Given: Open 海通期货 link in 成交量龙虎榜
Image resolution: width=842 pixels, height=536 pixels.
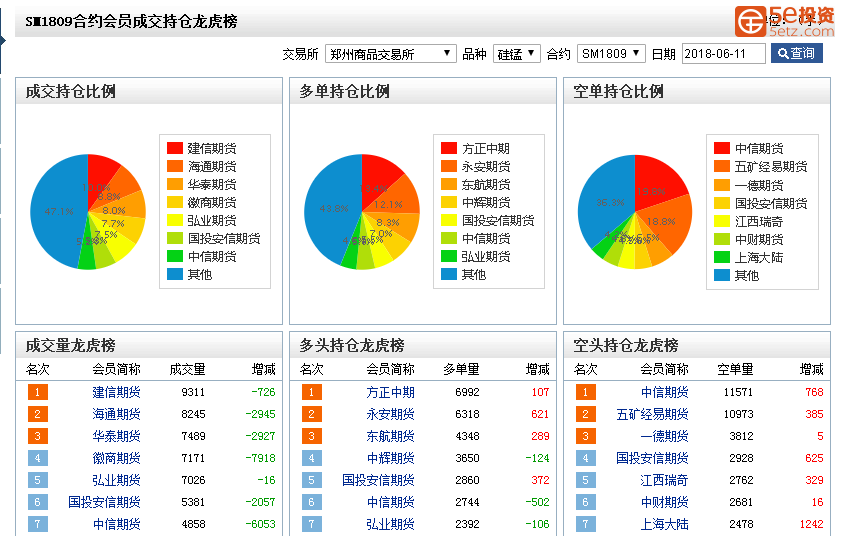Looking at the screenshot, I should [x=116, y=414].
